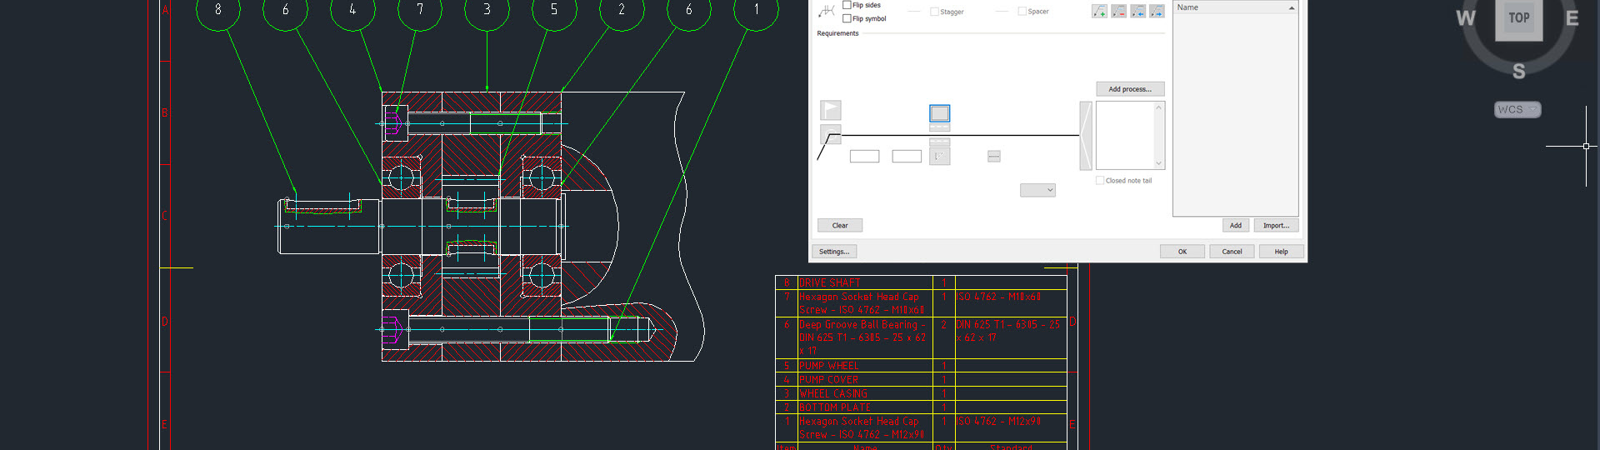Click the Clear button

pyautogui.click(x=840, y=225)
